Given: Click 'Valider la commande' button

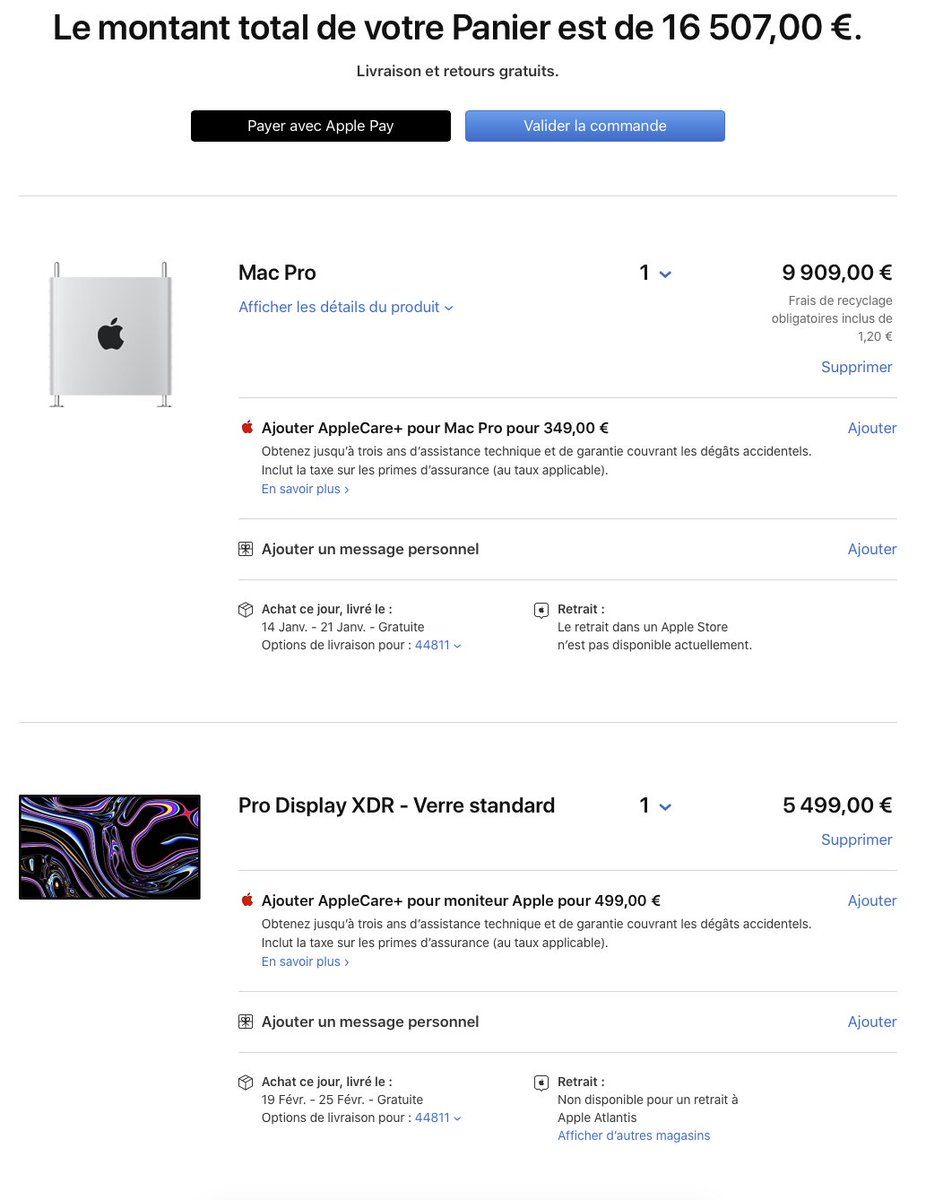Looking at the screenshot, I should click(x=595, y=126).
